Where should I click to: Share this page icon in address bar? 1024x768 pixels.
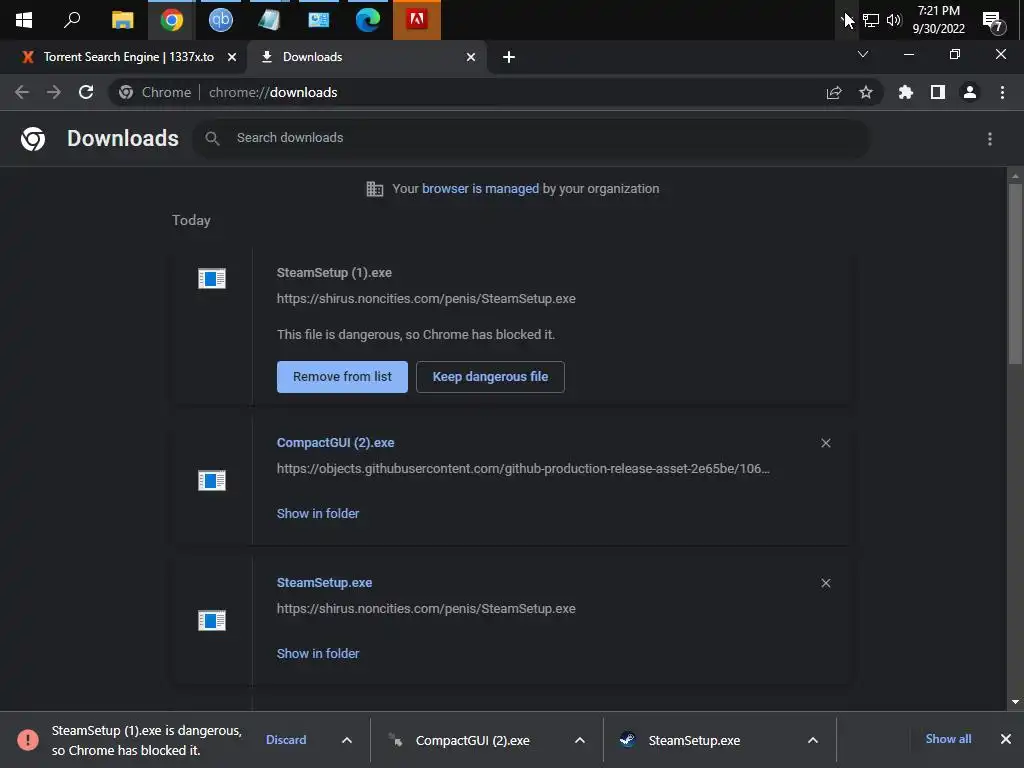834,92
